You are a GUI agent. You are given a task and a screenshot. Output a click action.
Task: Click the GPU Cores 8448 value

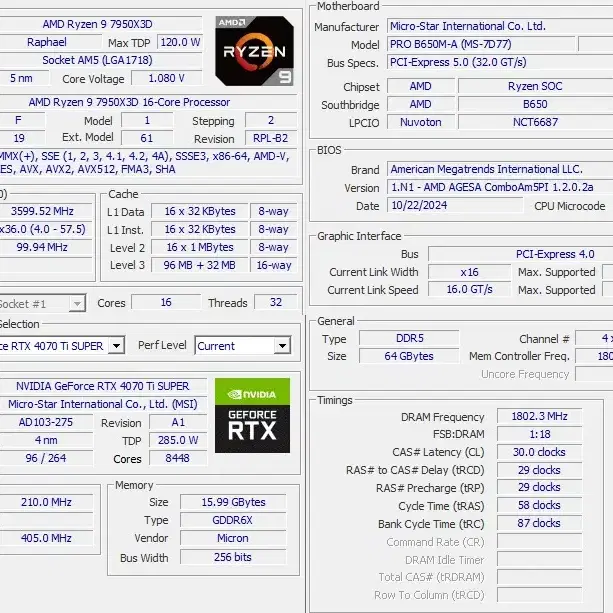[178, 458]
